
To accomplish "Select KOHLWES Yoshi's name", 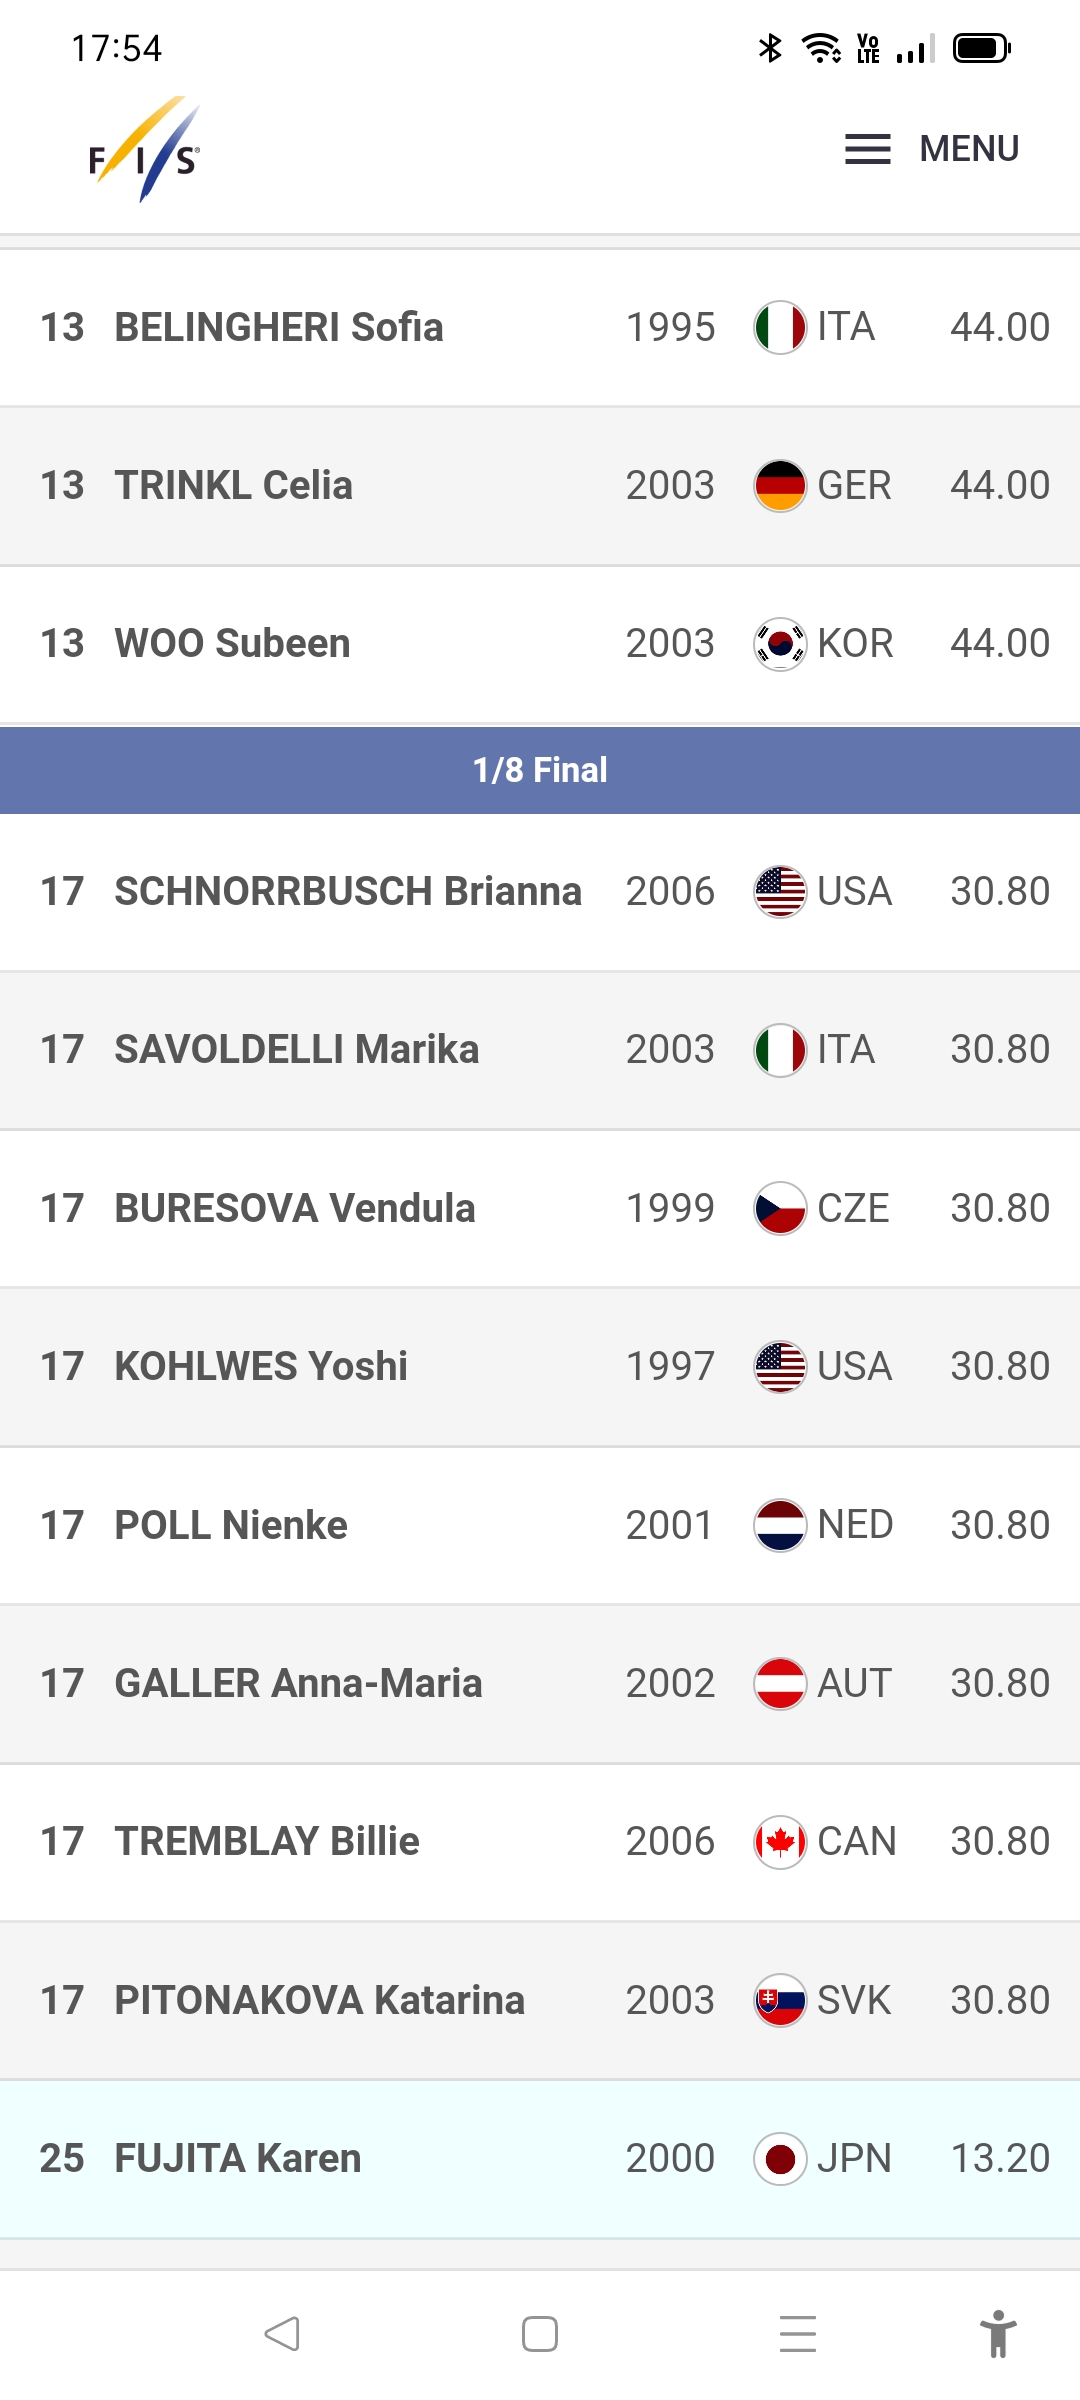I will click(x=261, y=1366).
